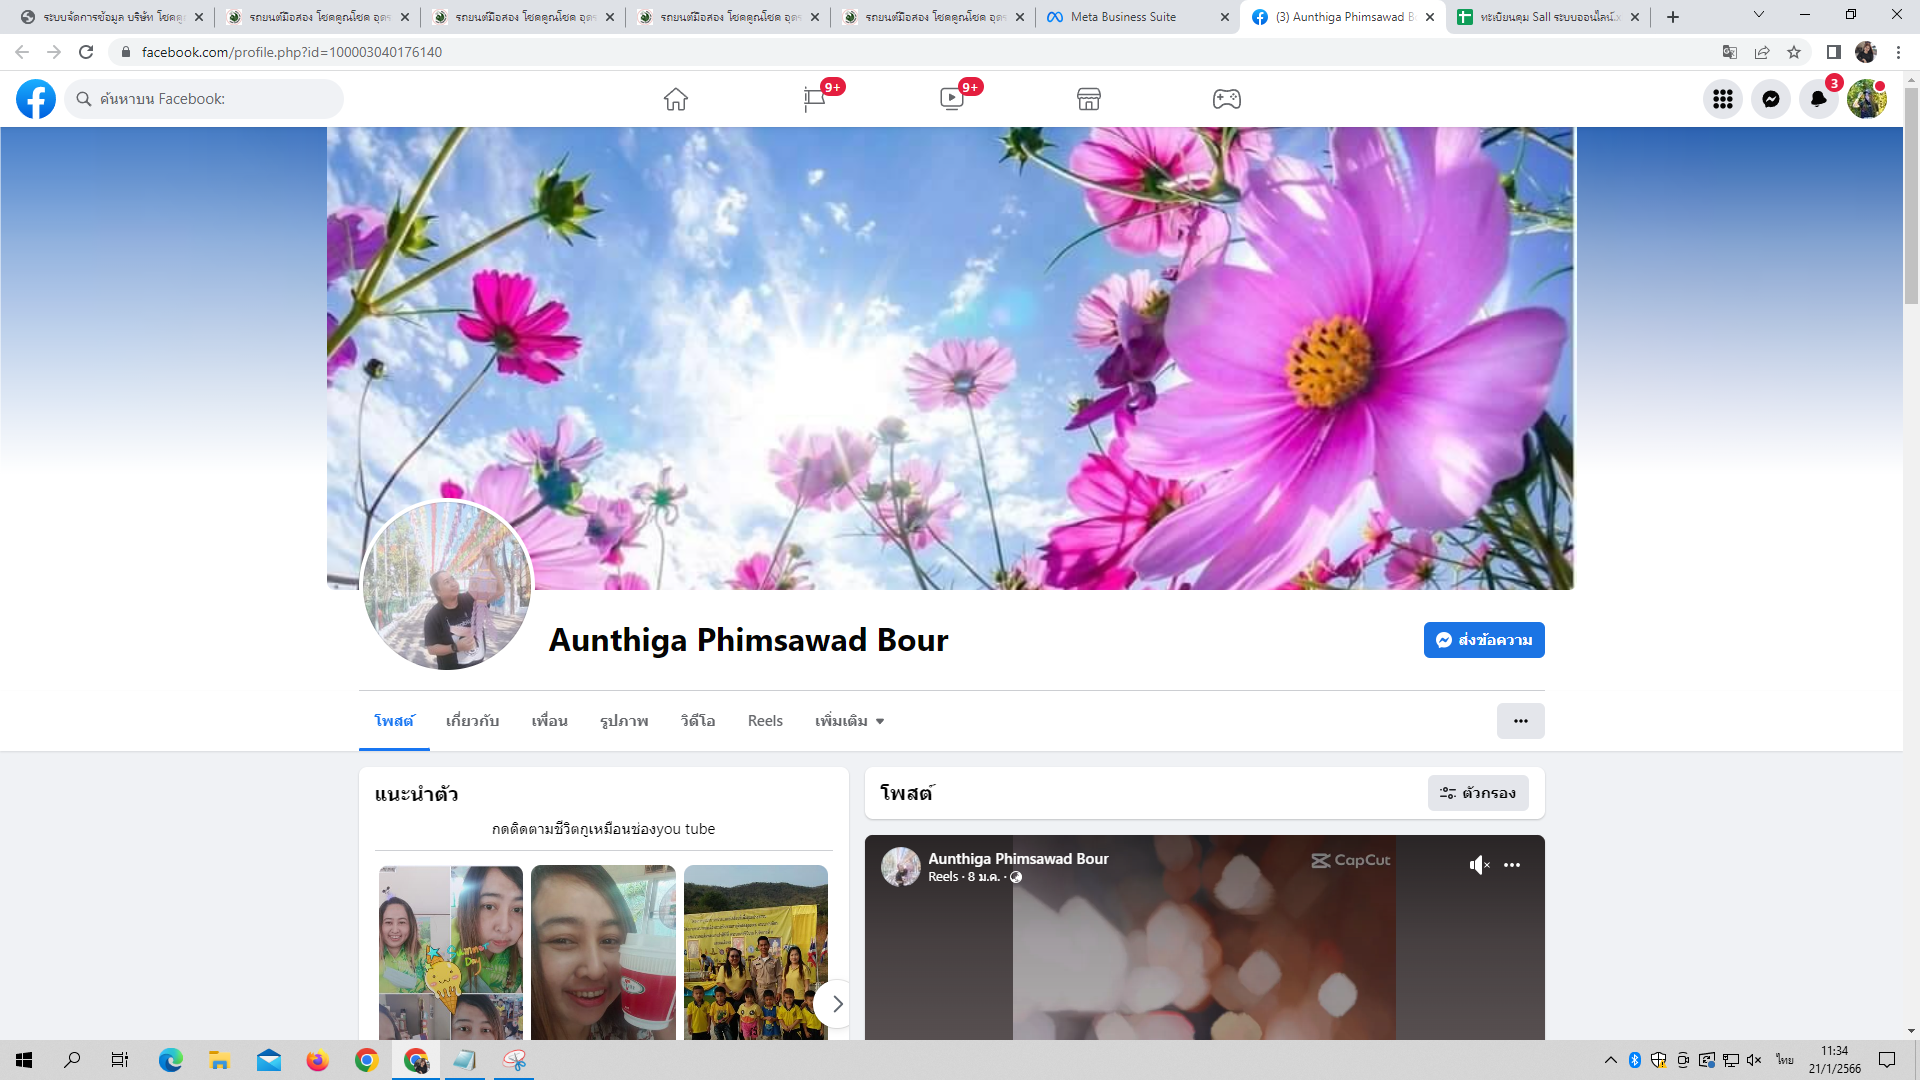This screenshot has width=1920, height=1080.
Task: Switch to the Reels tab
Action: [765, 721]
